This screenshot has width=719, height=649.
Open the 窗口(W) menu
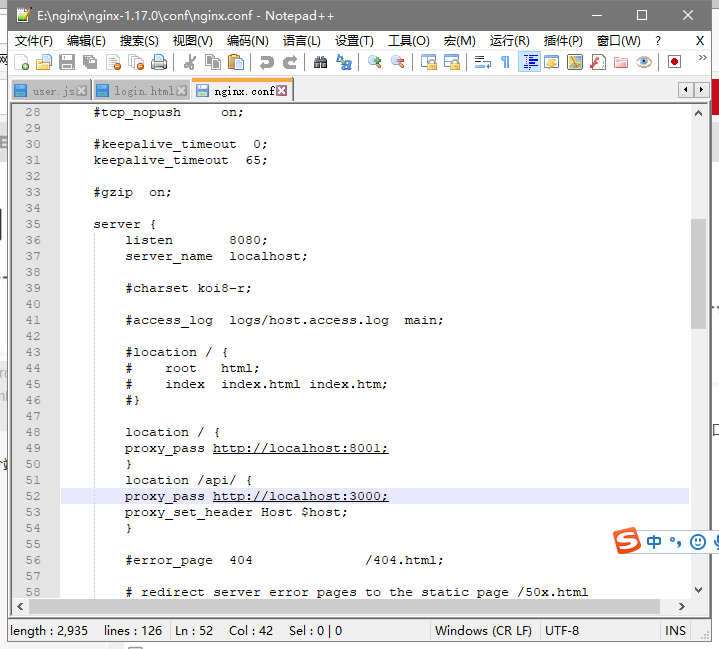point(618,41)
